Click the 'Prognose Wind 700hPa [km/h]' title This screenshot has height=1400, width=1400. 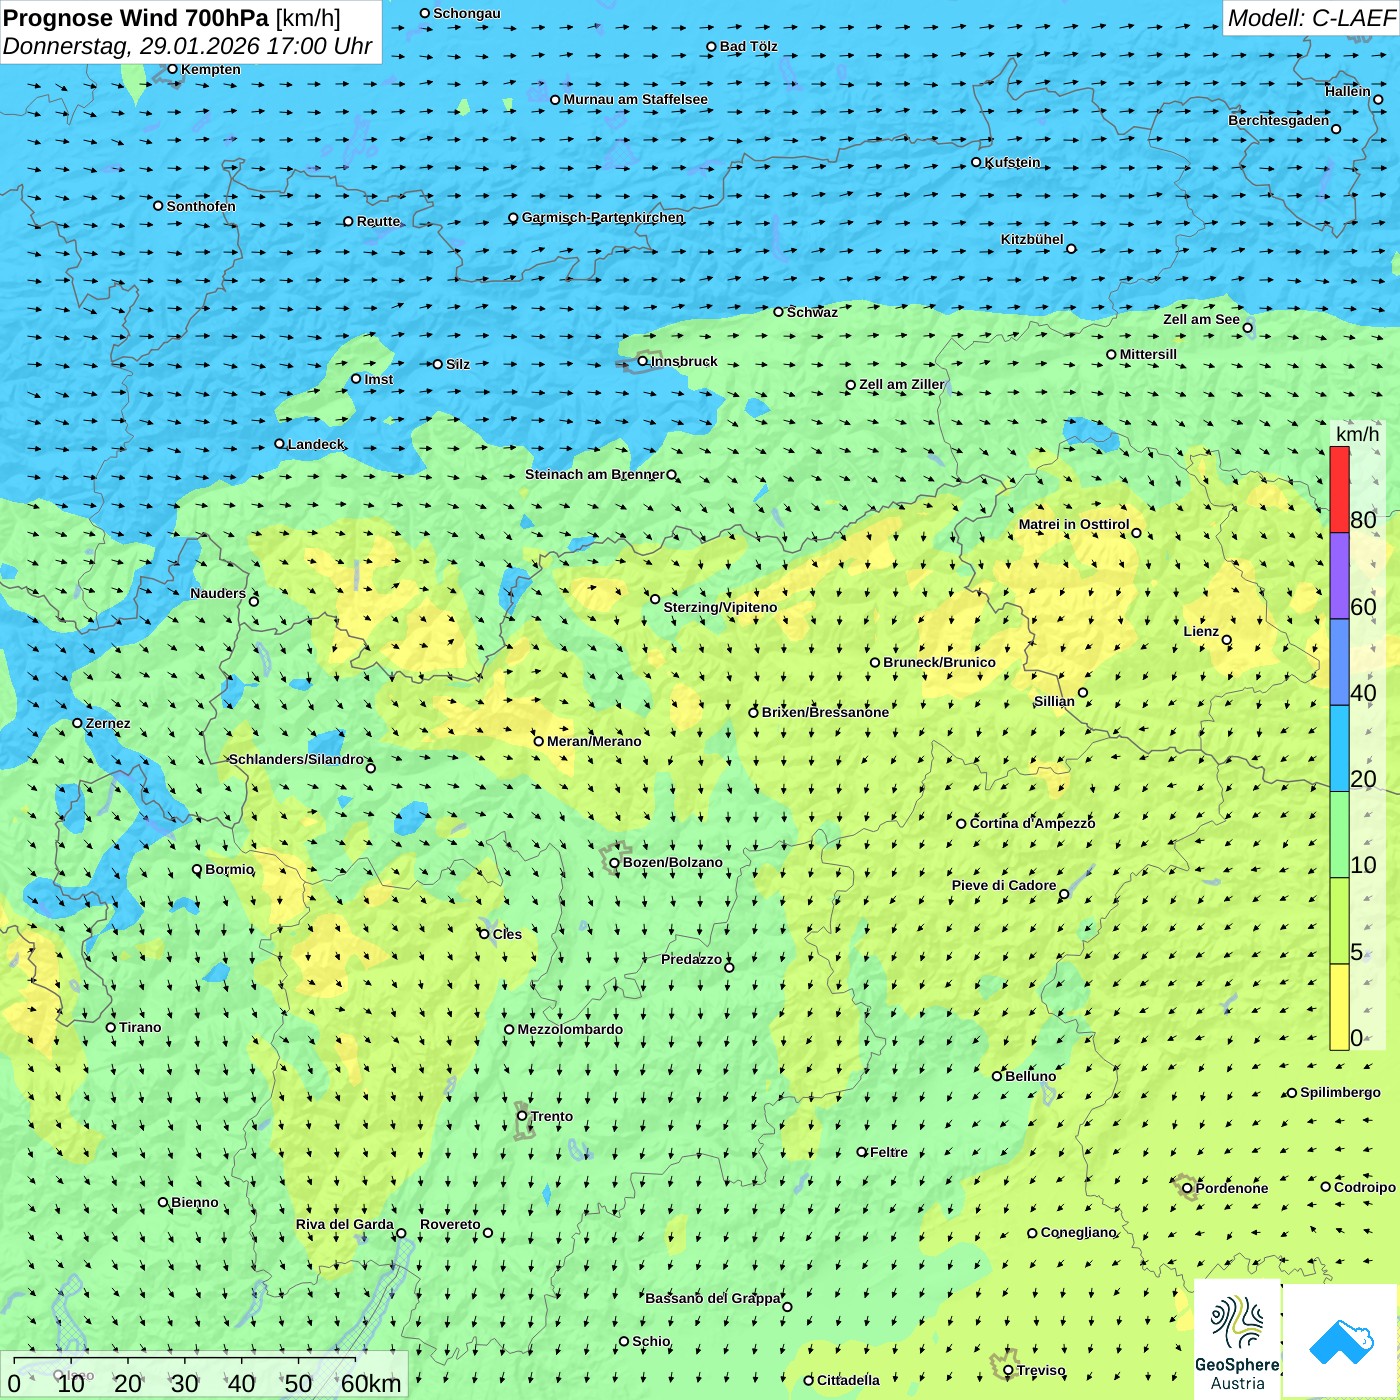(172, 18)
